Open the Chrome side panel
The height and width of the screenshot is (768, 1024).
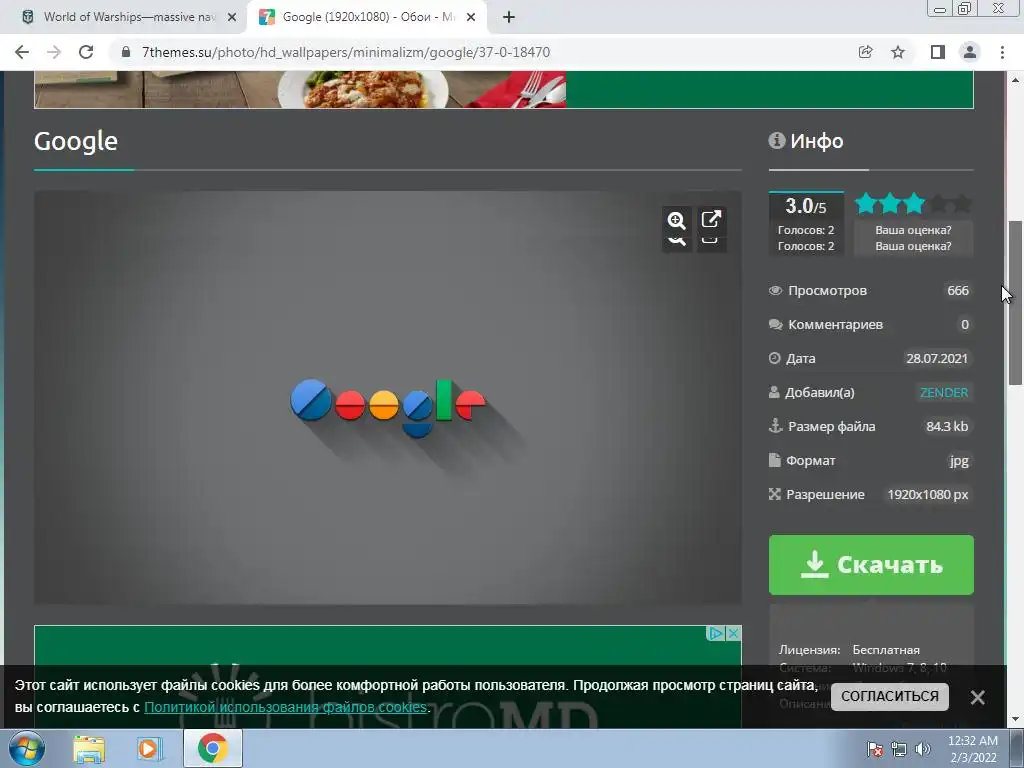(x=937, y=52)
